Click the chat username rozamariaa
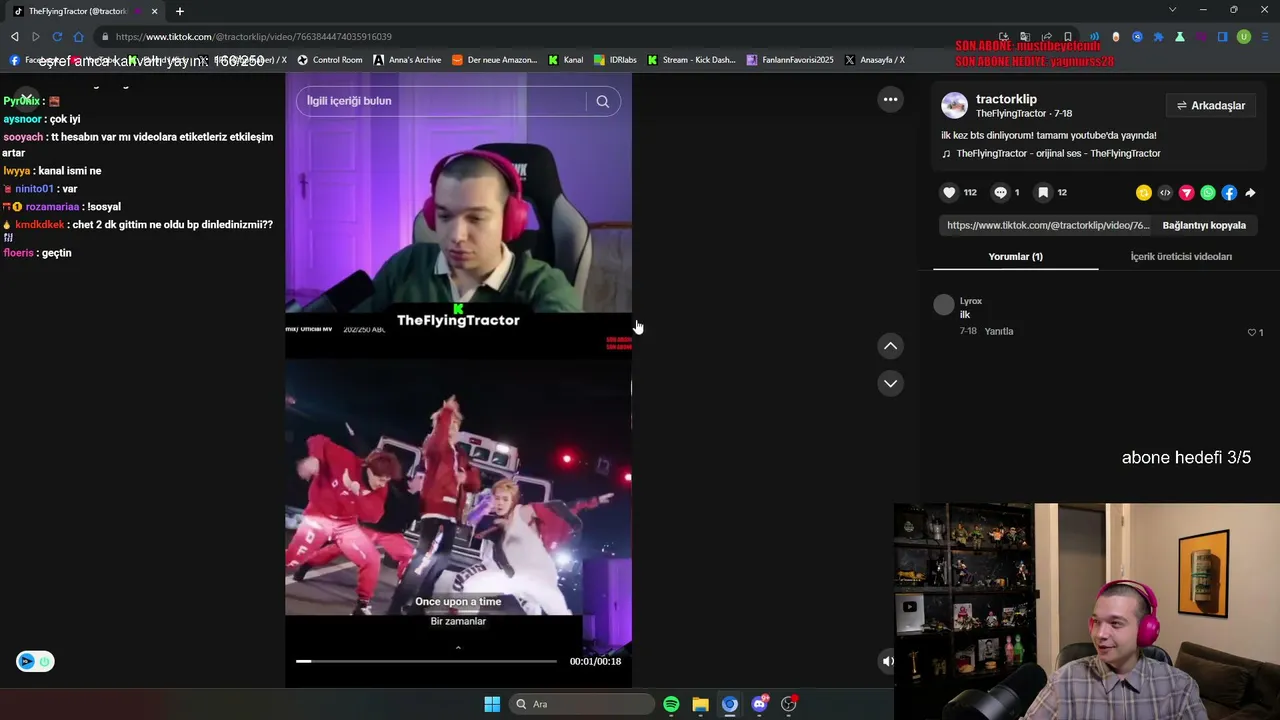The height and width of the screenshot is (720, 1280). [x=53, y=207]
